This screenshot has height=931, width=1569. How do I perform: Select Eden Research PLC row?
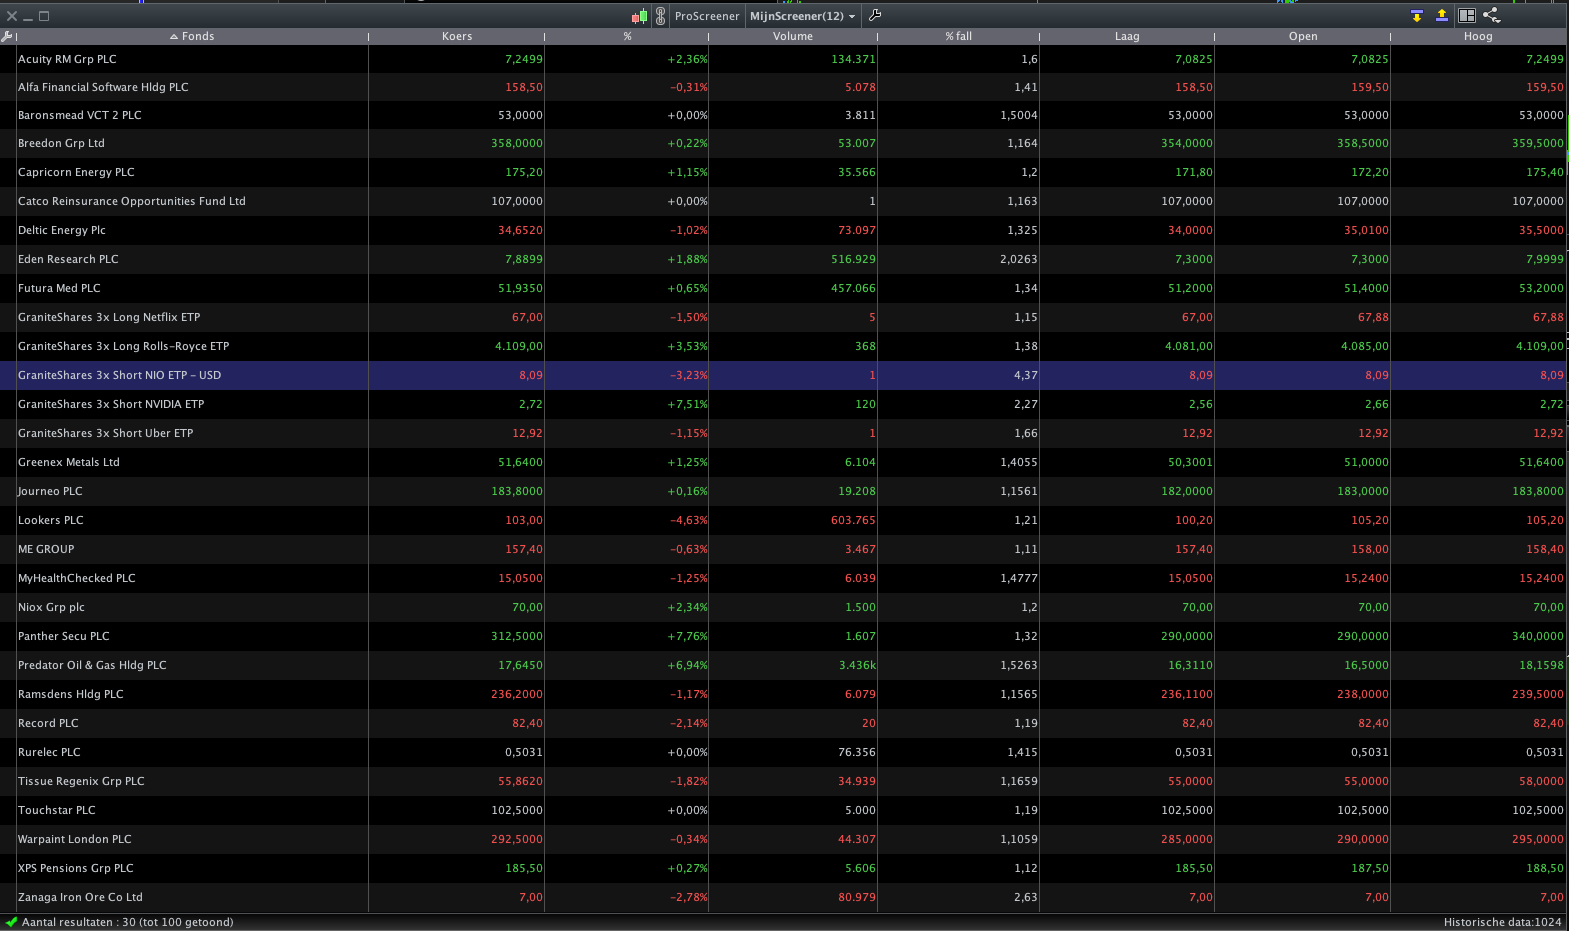(x=783, y=259)
